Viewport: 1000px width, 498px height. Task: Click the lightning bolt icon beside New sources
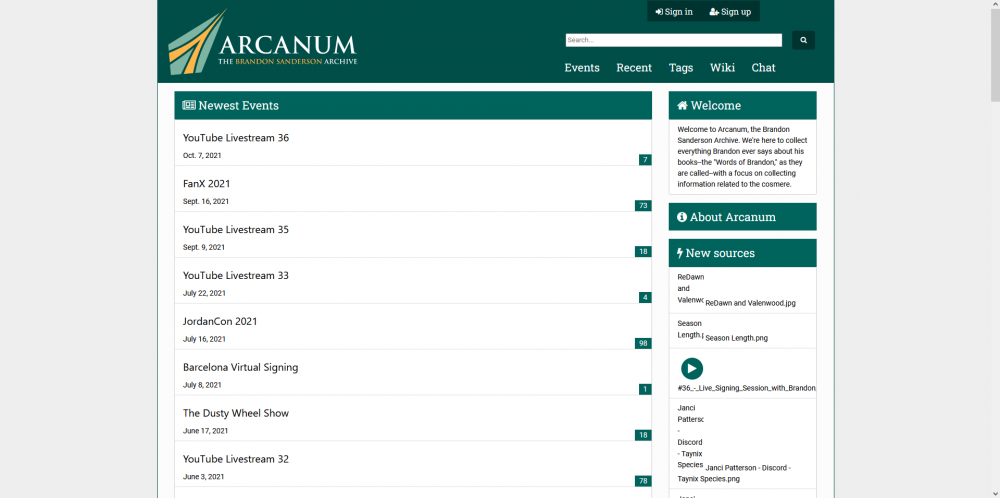[680, 253]
